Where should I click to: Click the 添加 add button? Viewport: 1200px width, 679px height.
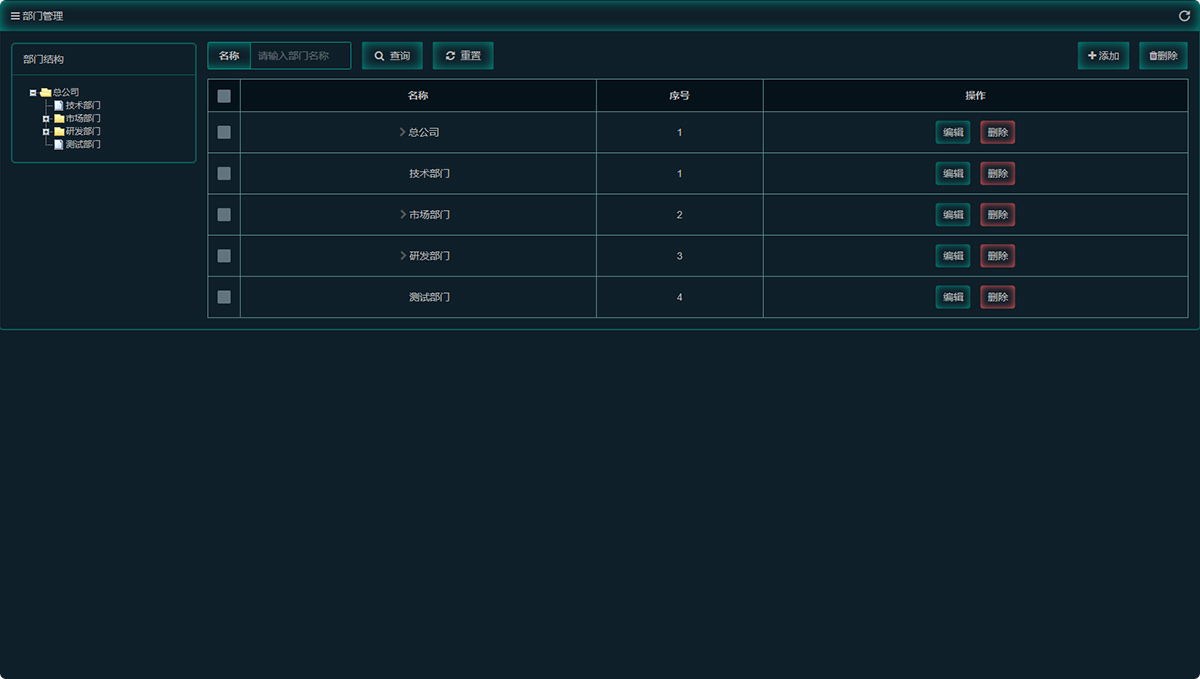coord(1103,56)
